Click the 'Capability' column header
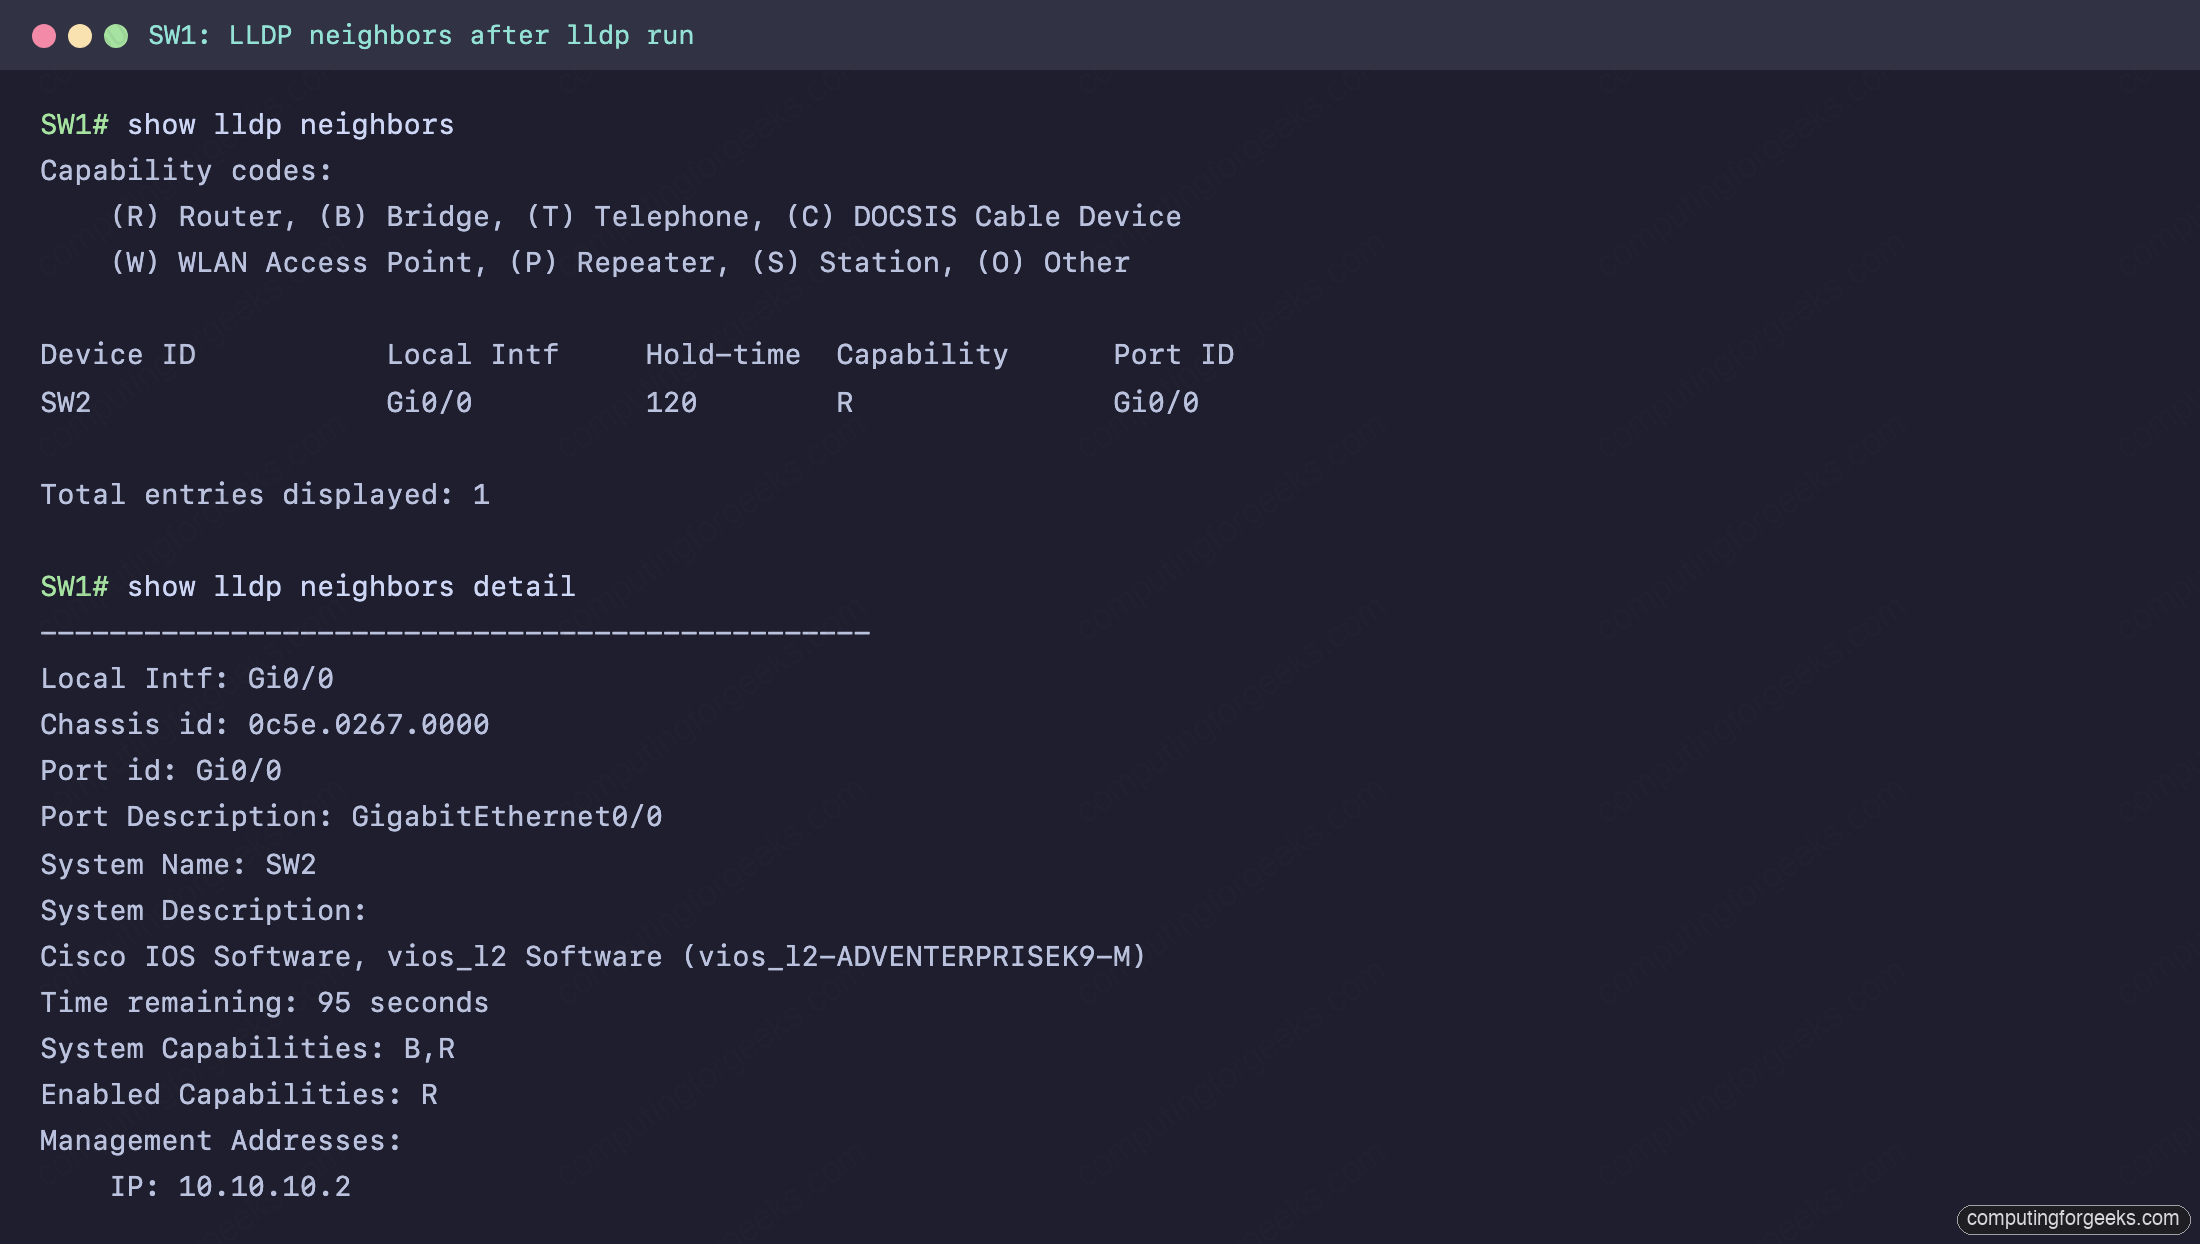Image resolution: width=2200 pixels, height=1244 pixels. tap(922, 355)
